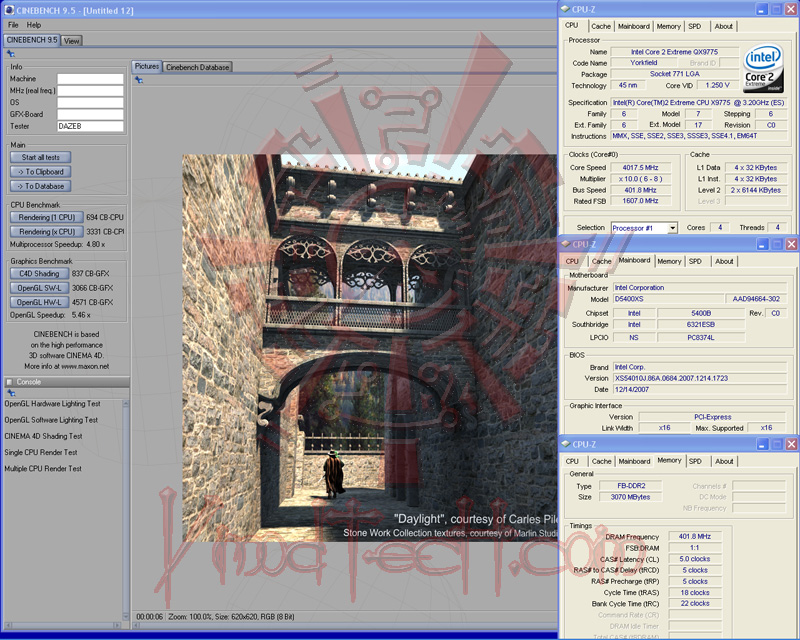
Task: Close the CPU-Z Mainboard window
Action: point(791,244)
